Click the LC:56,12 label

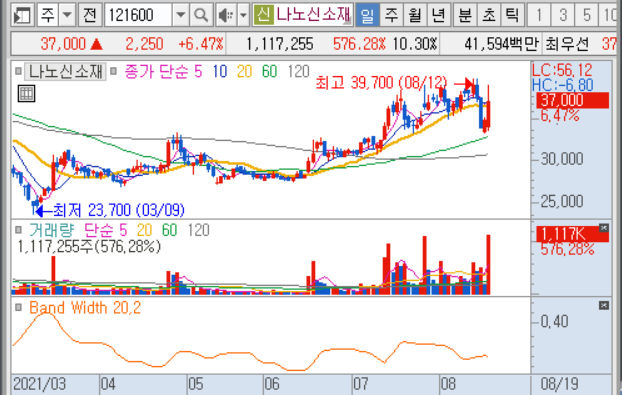click(562, 70)
